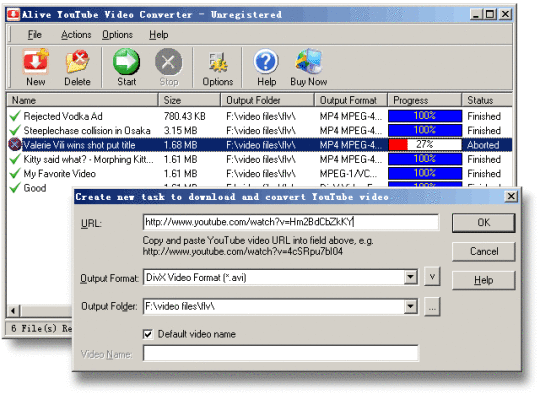Click the 27% progress bar of Valerie Vili

(425, 145)
